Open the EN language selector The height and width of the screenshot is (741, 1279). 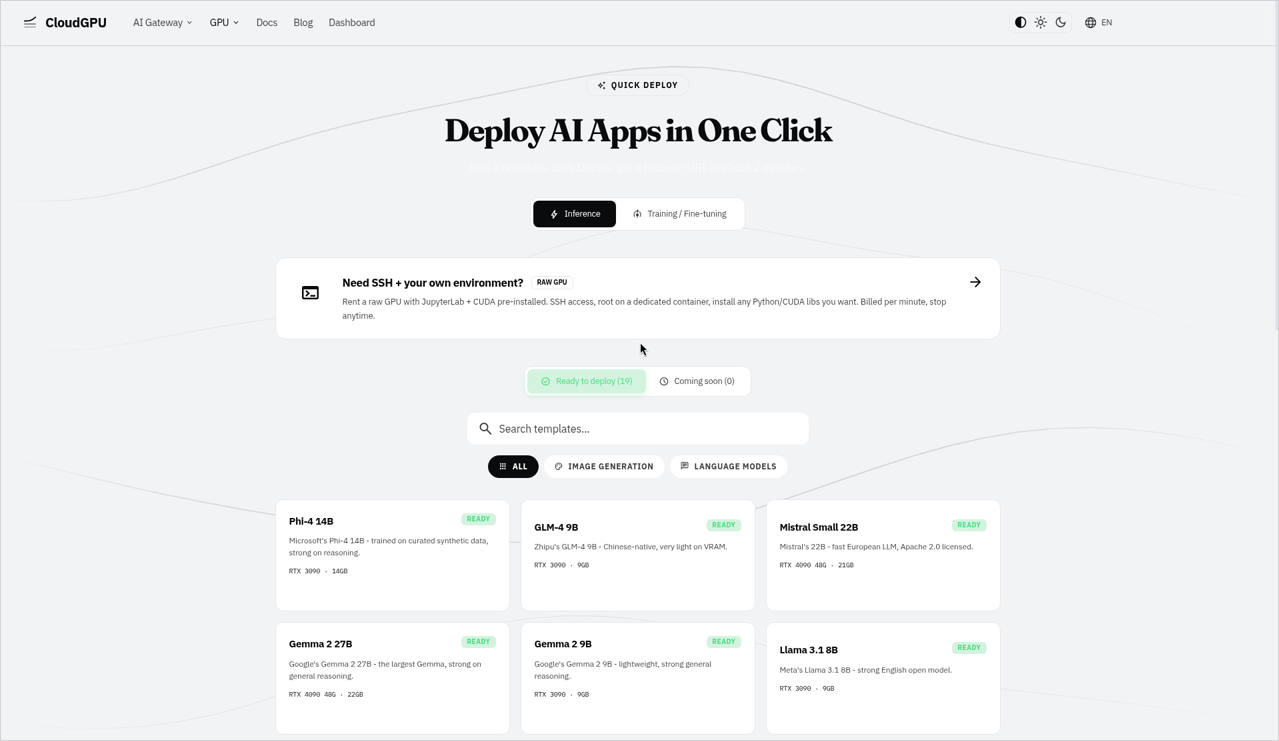1098,22
